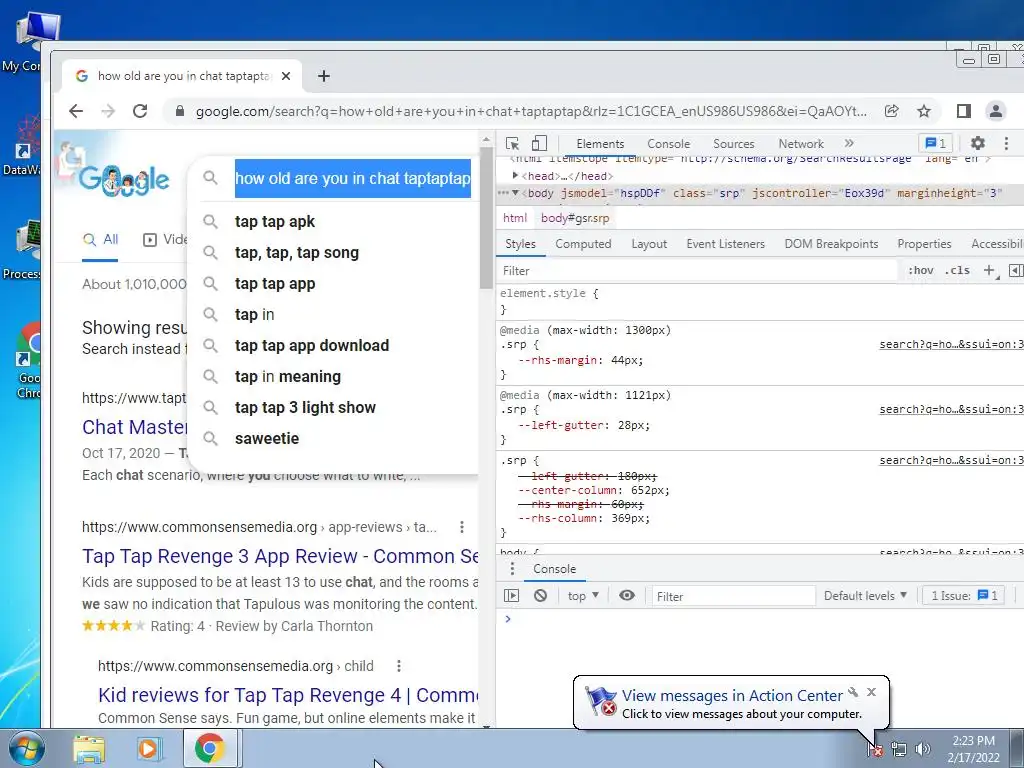Switch to the Sources tab in DevTools
The height and width of the screenshot is (768, 1024).
pyautogui.click(x=733, y=144)
